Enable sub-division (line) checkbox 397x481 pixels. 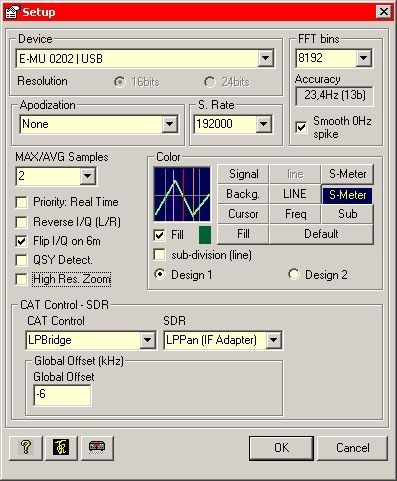(x=159, y=255)
